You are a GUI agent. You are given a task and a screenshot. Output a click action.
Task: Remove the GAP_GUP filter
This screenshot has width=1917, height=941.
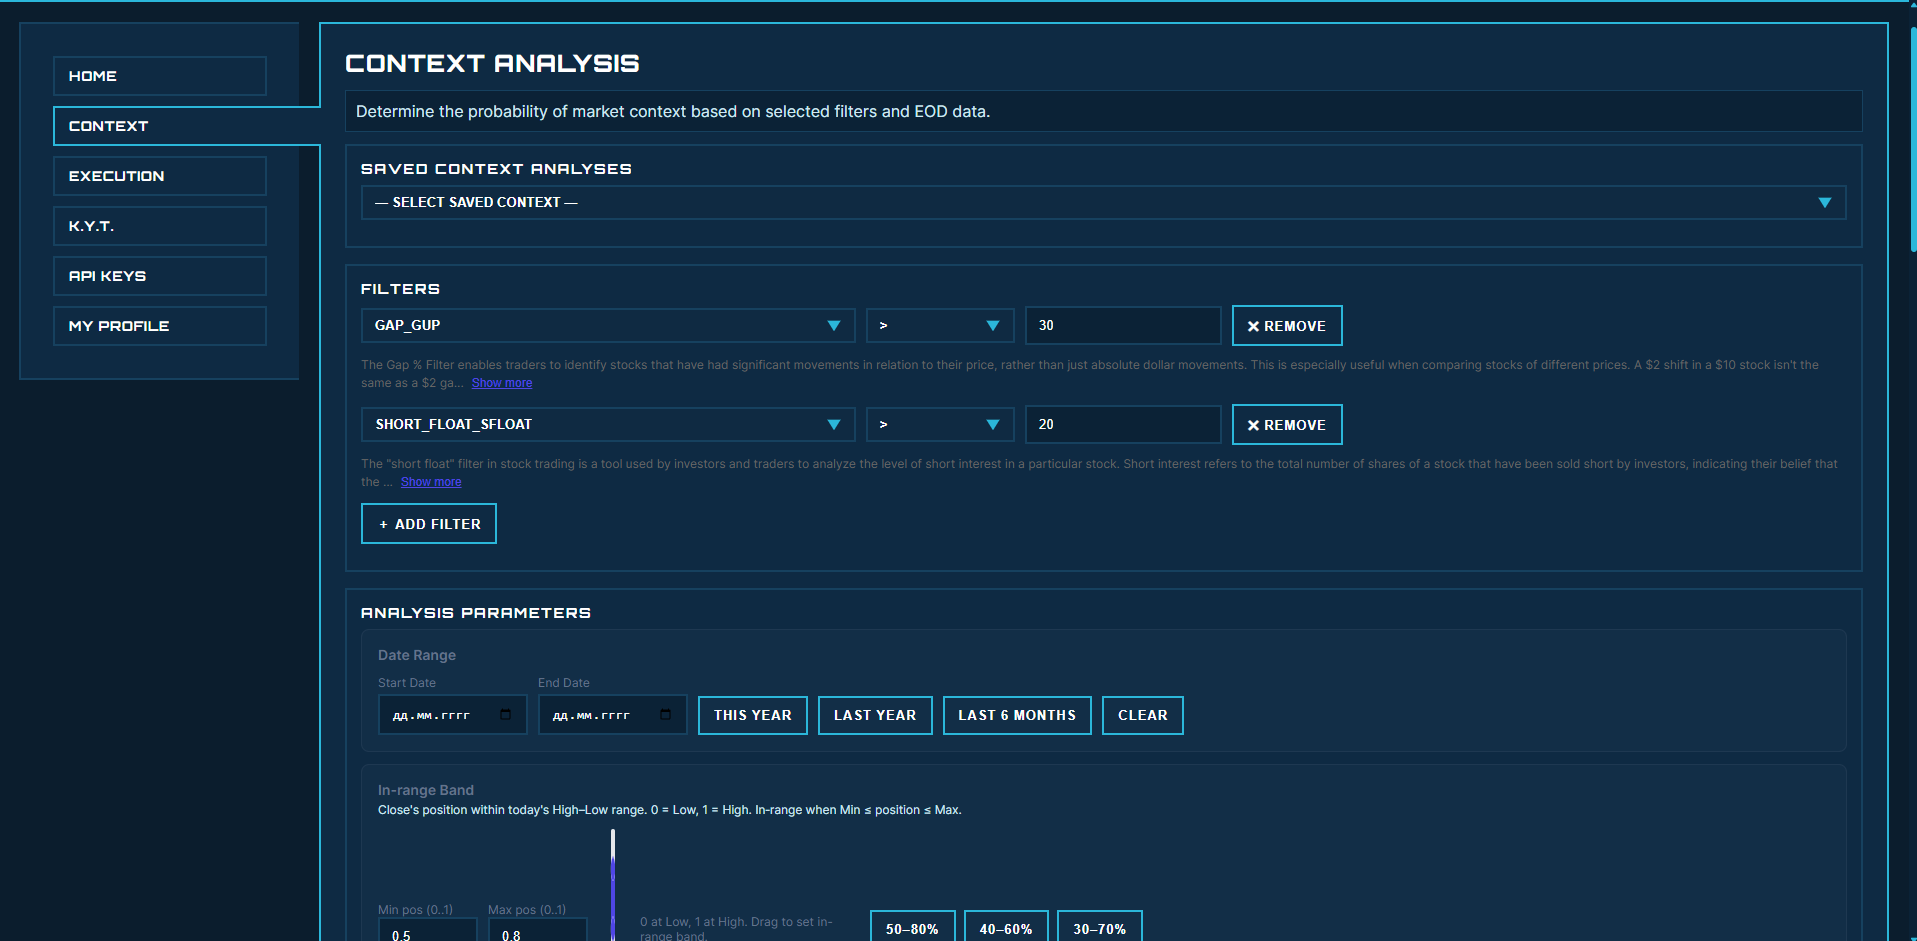pyautogui.click(x=1287, y=326)
